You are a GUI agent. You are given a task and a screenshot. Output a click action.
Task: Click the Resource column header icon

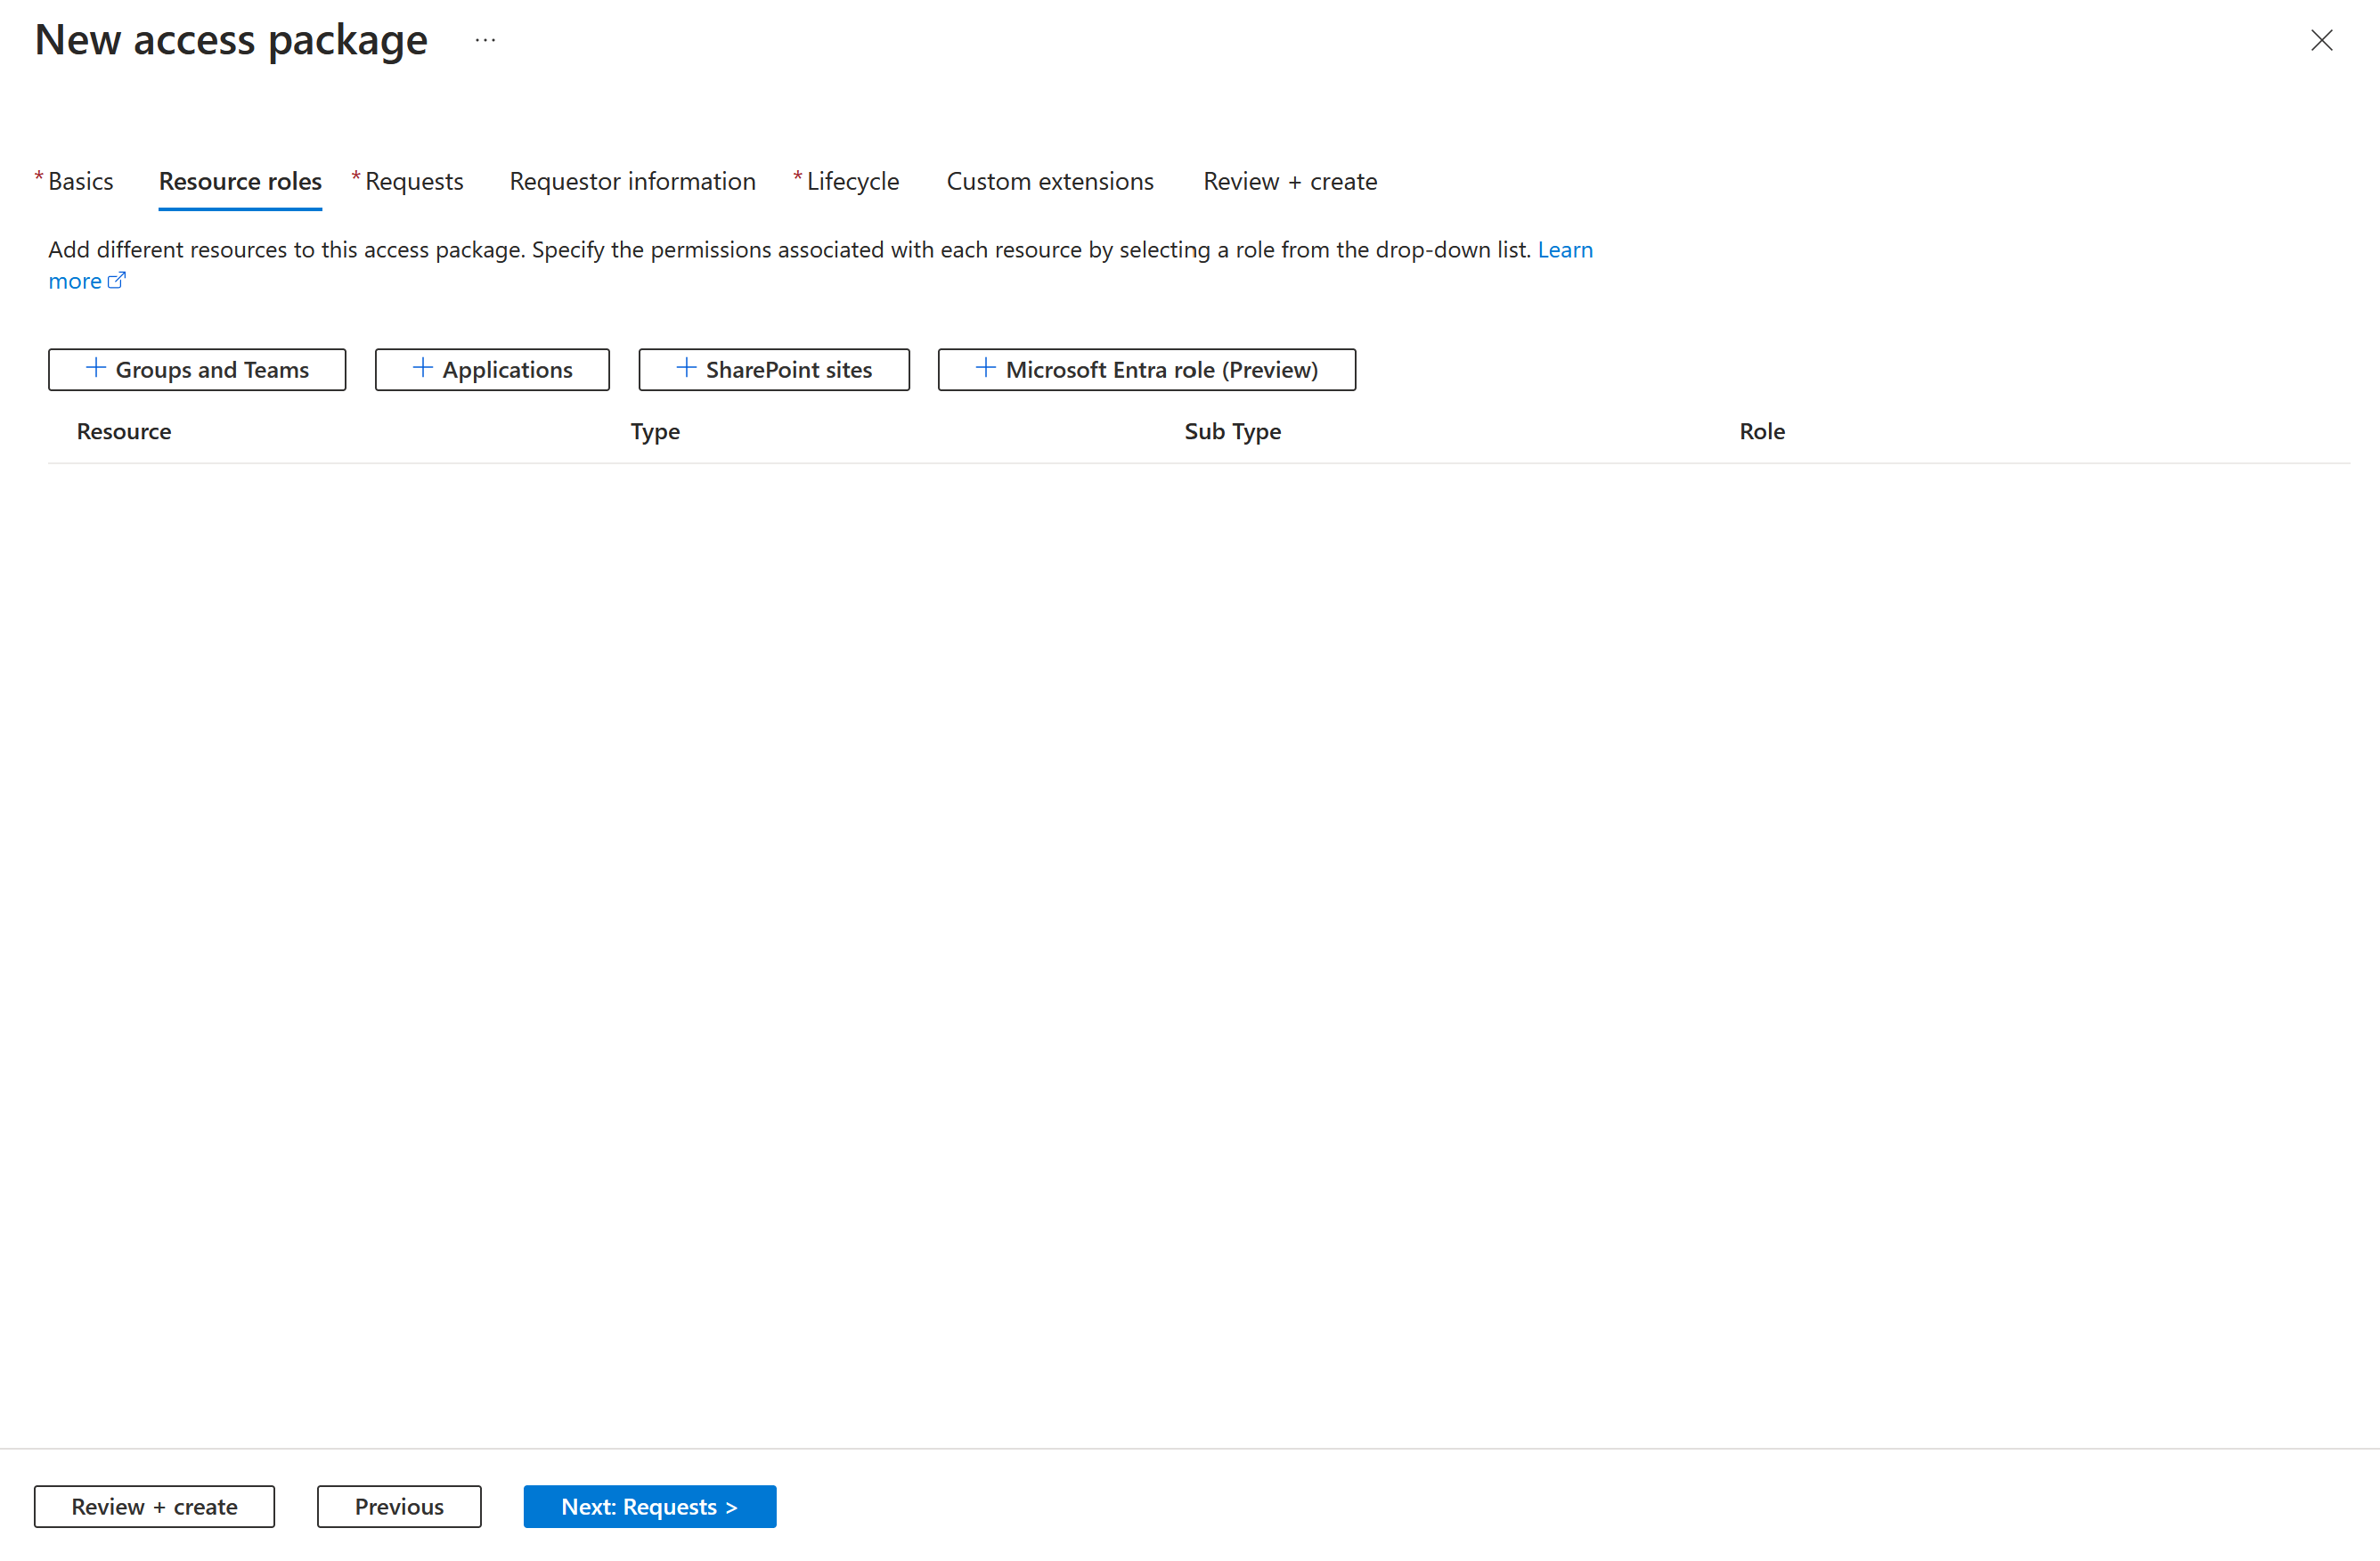[x=124, y=430]
